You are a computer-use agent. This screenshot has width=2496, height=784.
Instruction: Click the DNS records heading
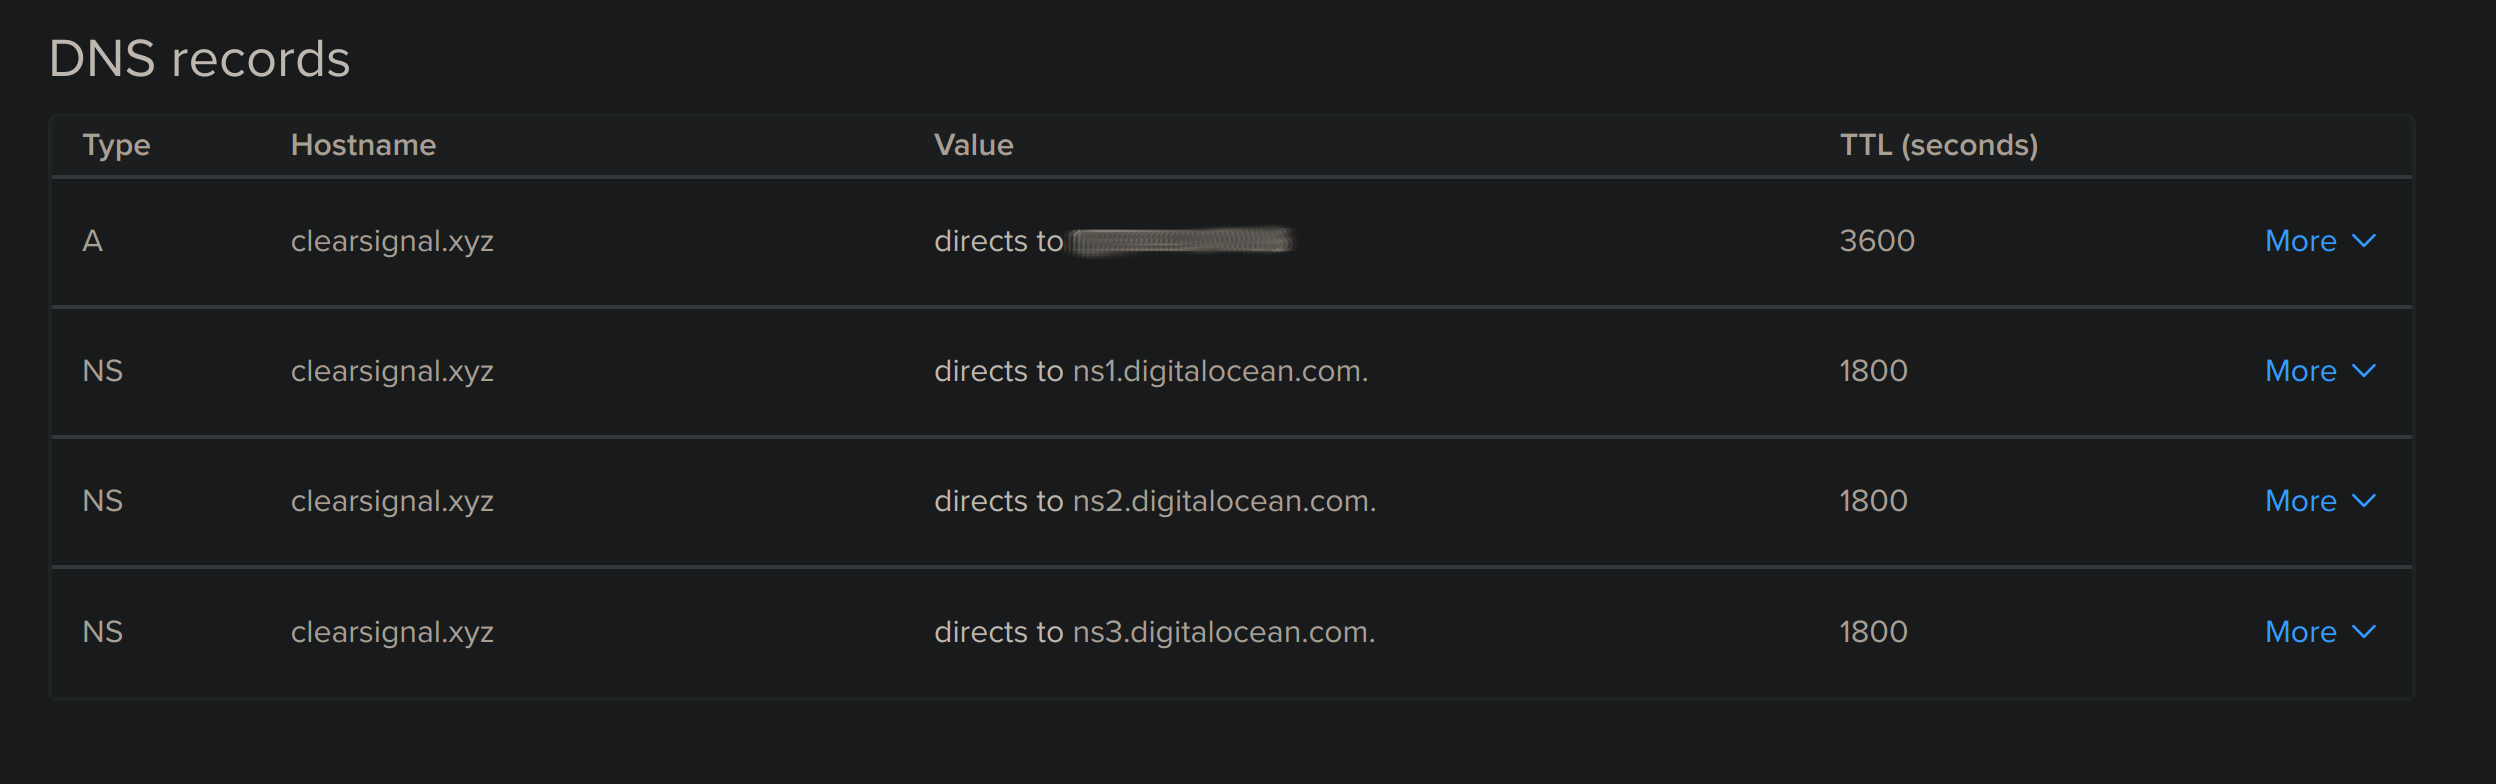(x=199, y=59)
